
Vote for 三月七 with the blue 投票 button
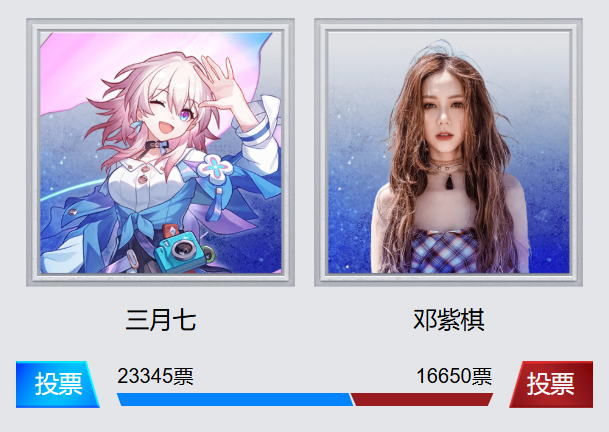[x=57, y=384]
